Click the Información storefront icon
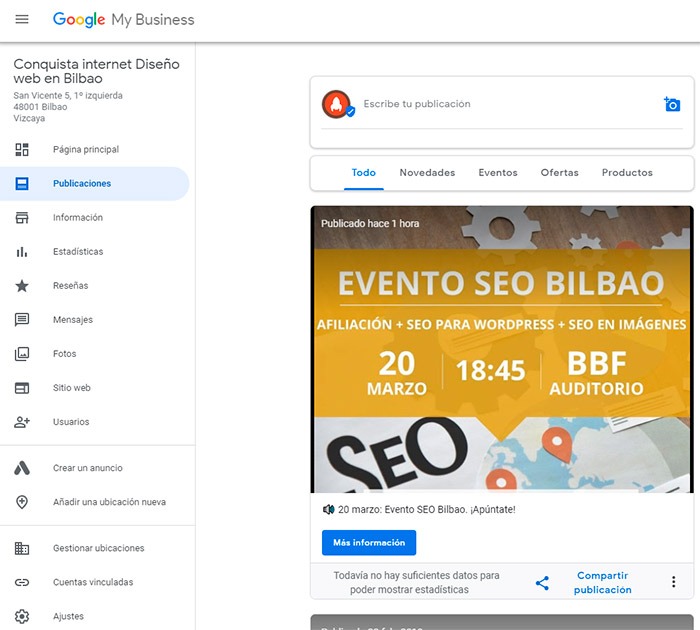The height and width of the screenshot is (630, 700). (x=22, y=217)
